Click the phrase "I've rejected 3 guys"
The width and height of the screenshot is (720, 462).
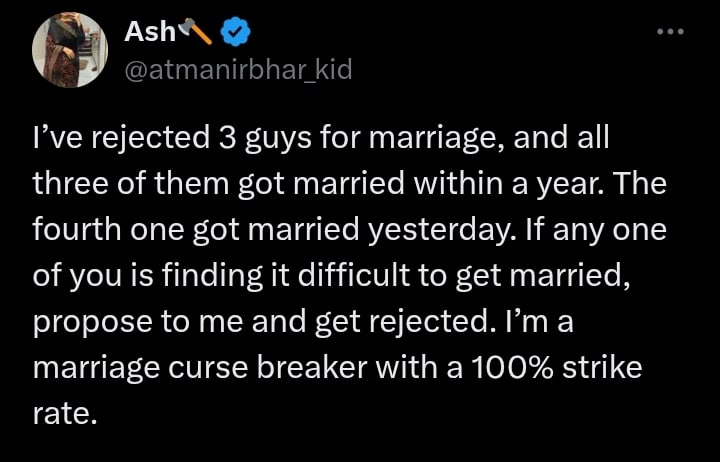point(138,140)
